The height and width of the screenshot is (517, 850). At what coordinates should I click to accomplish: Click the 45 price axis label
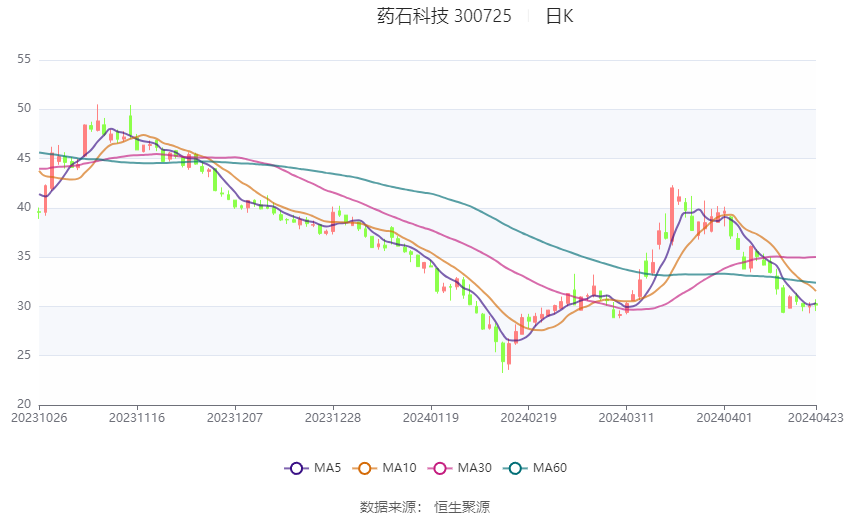click(24, 158)
